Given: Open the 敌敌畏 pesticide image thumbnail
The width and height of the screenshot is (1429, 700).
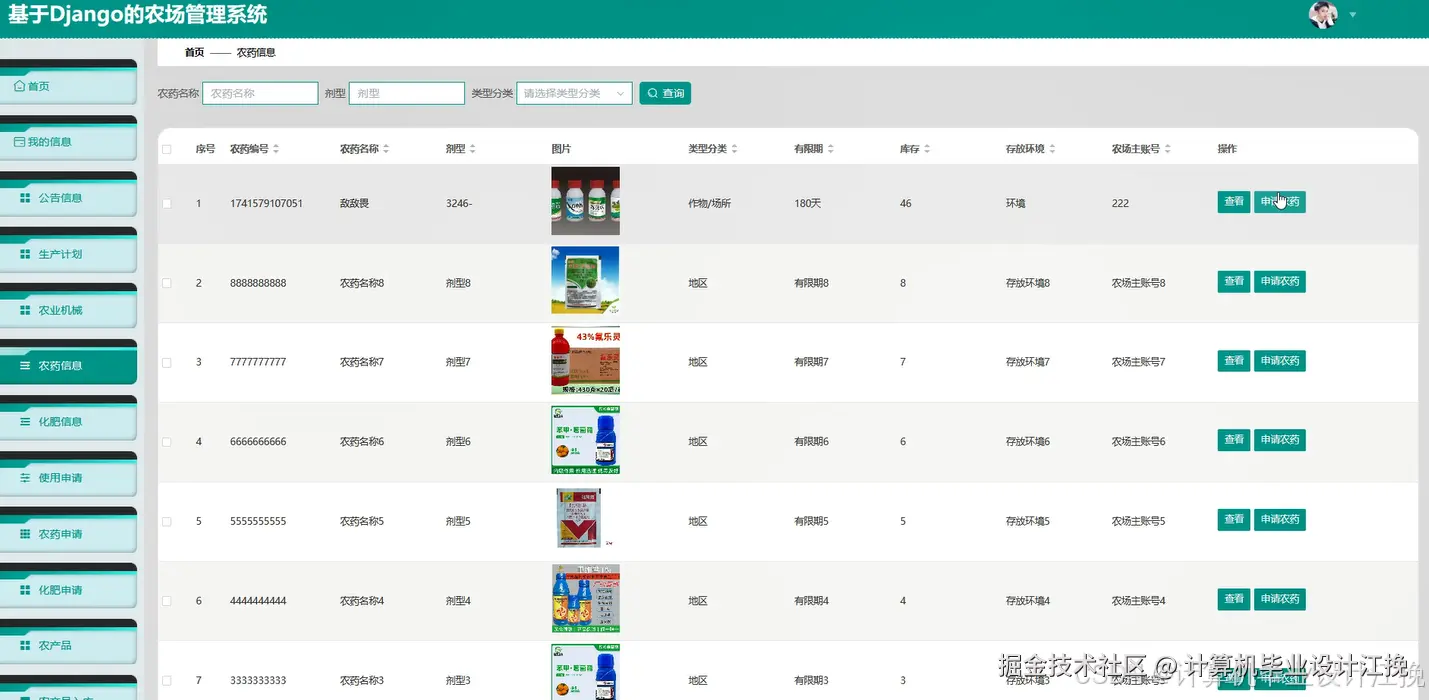Looking at the screenshot, I should [x=585, y=201].
